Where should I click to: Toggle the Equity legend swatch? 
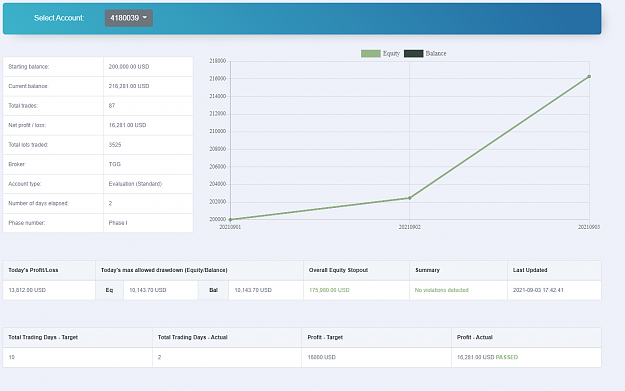(371, 53)
